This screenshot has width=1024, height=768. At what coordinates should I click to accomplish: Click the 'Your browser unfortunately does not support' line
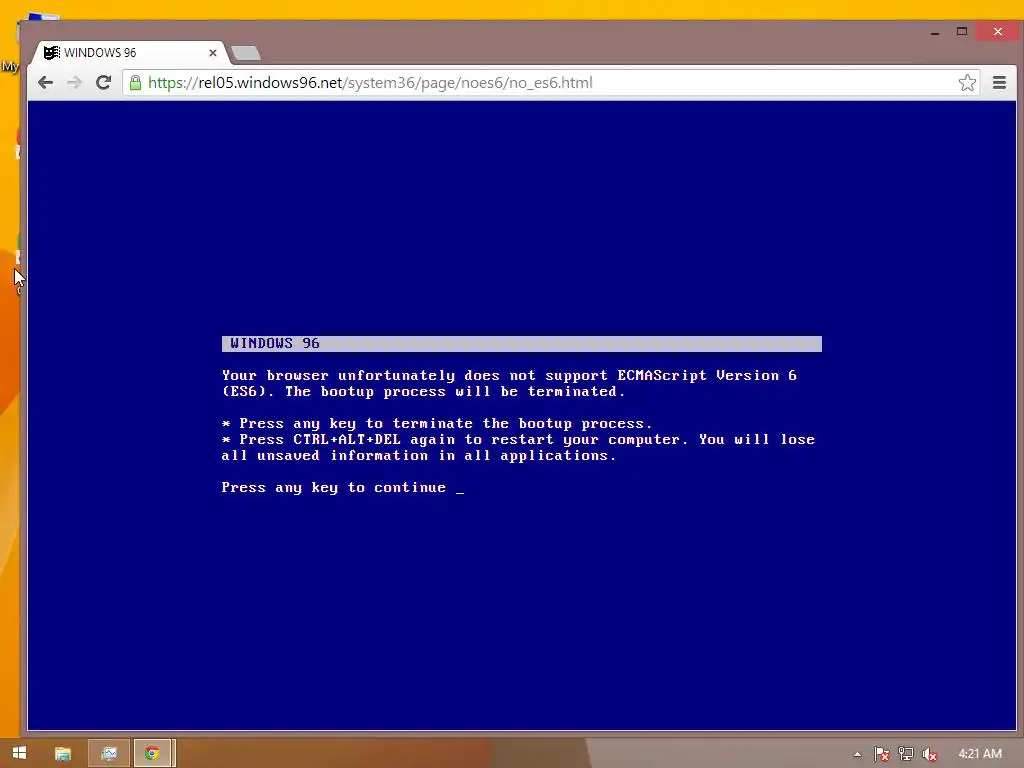coord(509,376)
